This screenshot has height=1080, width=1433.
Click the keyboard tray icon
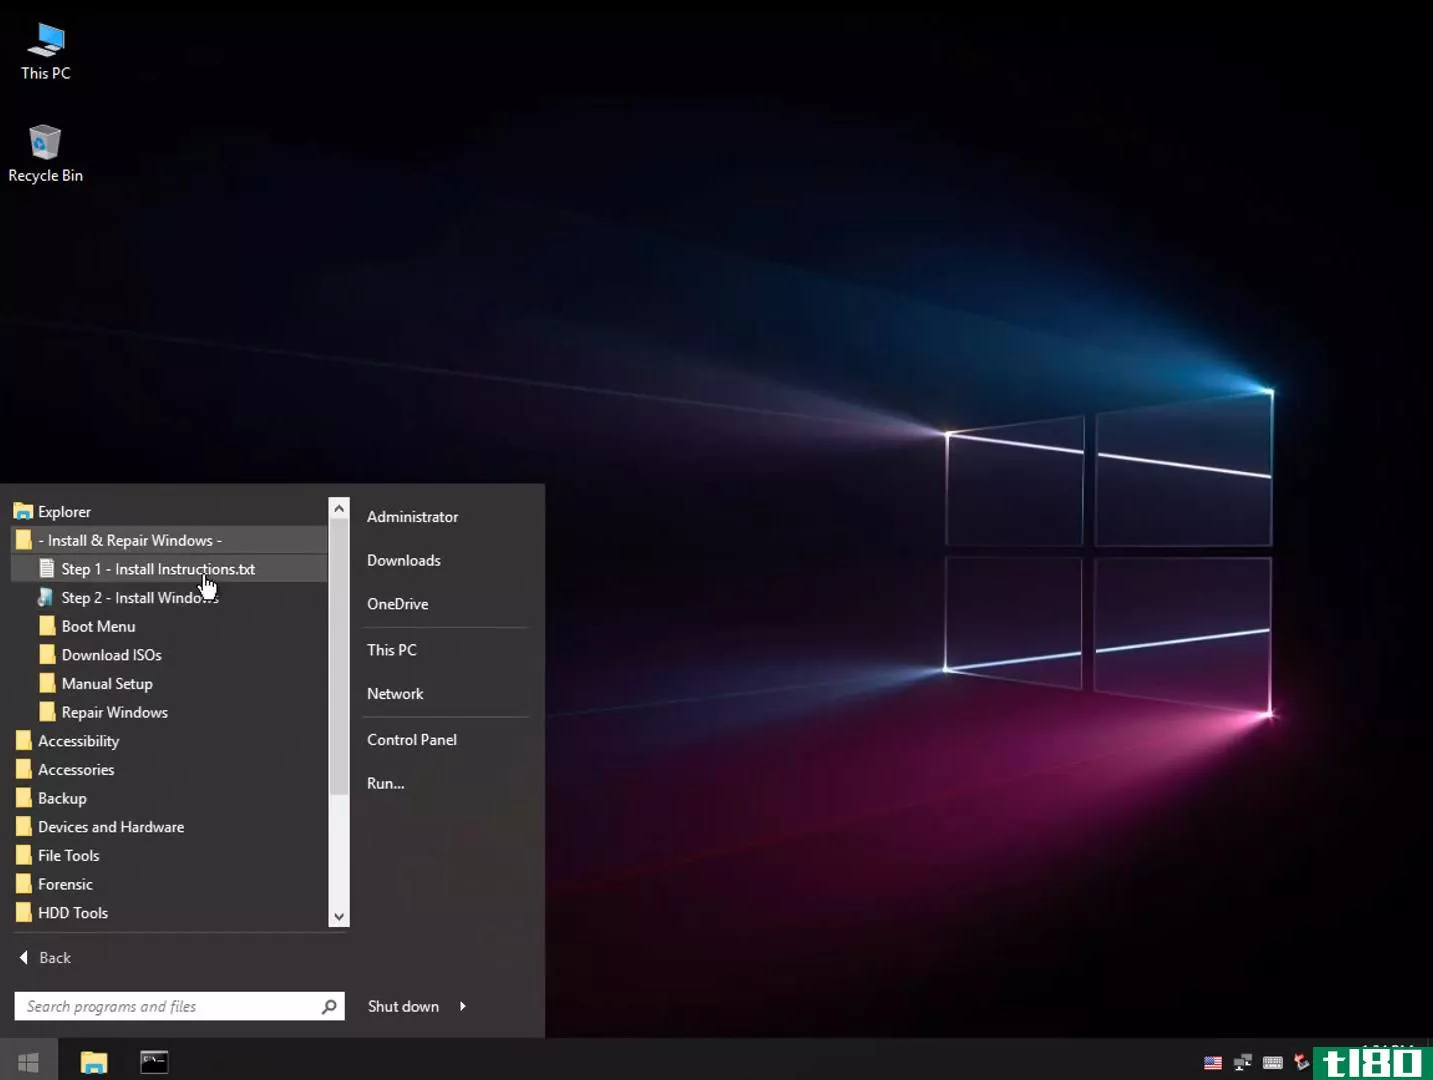[x=1273, y=1063]
